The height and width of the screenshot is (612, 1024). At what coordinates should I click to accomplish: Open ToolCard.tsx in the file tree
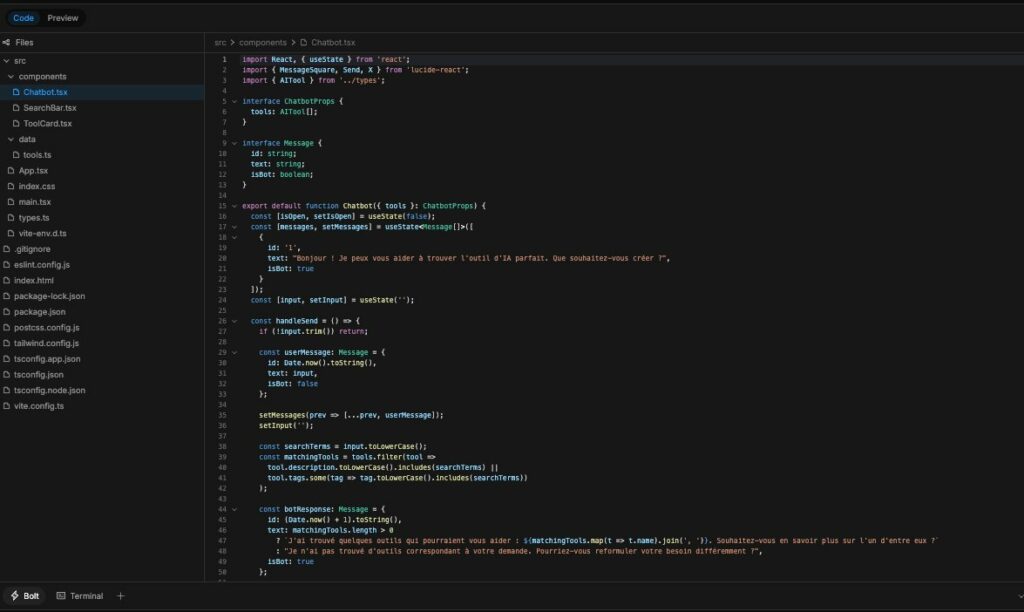pos(47,123)
